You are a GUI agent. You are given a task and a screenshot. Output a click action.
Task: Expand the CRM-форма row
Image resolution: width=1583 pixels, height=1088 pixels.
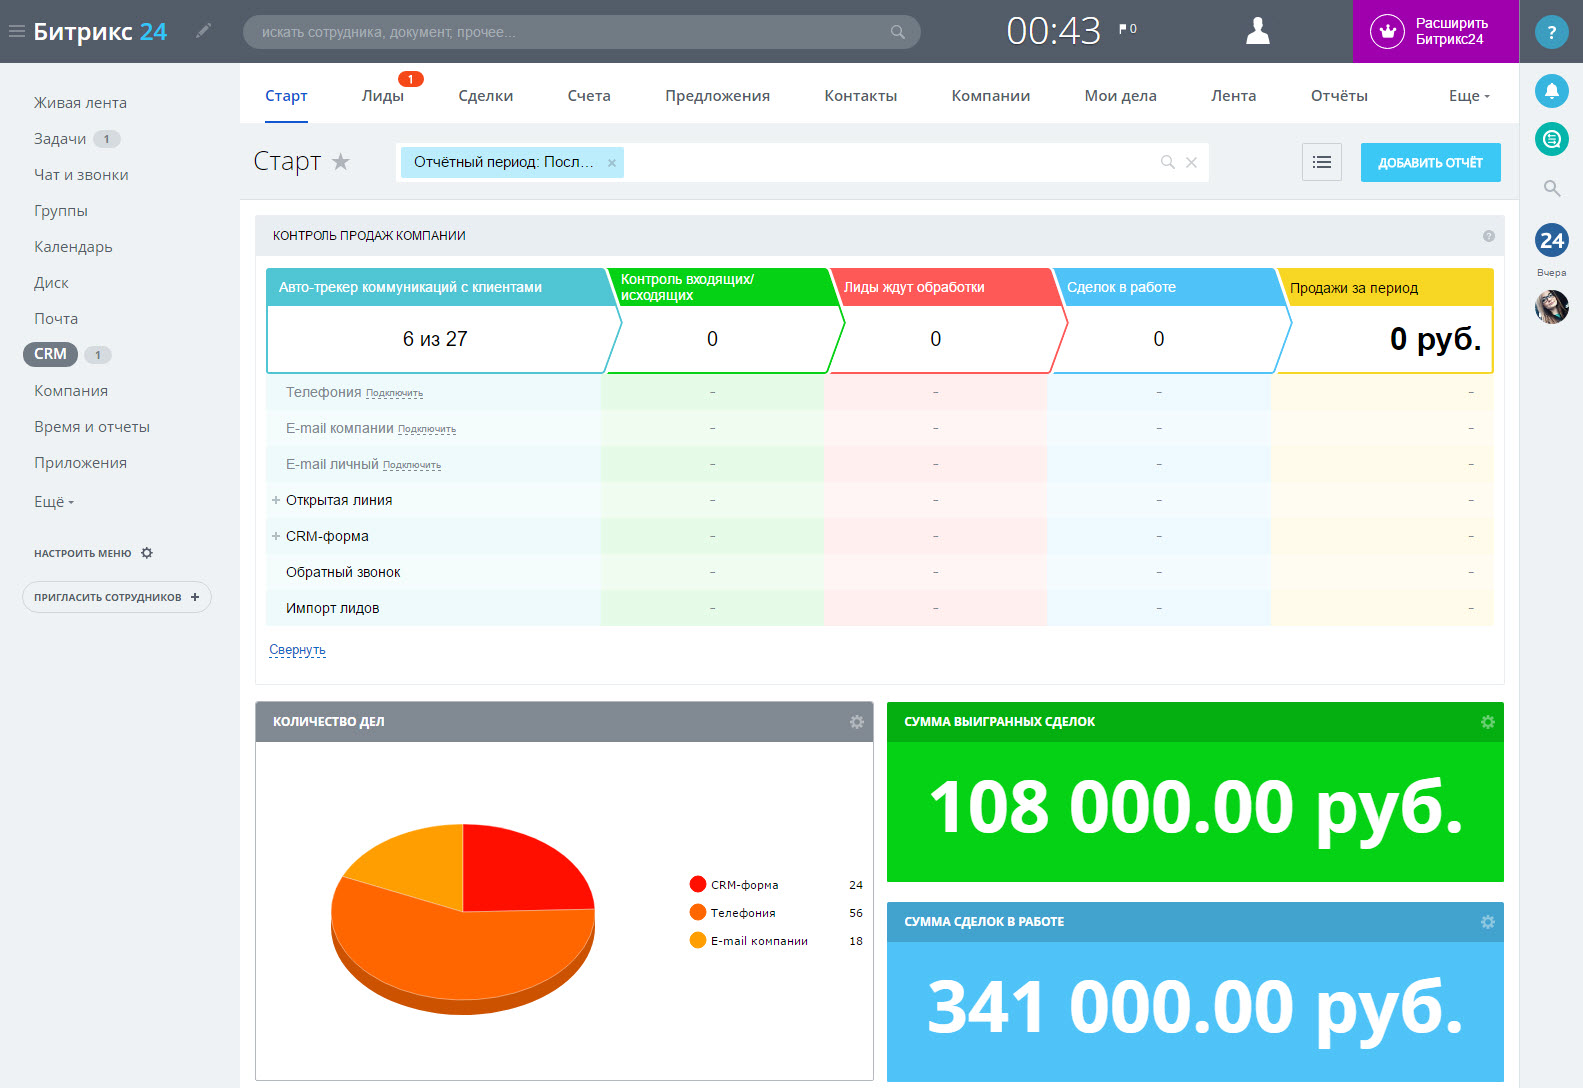(276, 536)
